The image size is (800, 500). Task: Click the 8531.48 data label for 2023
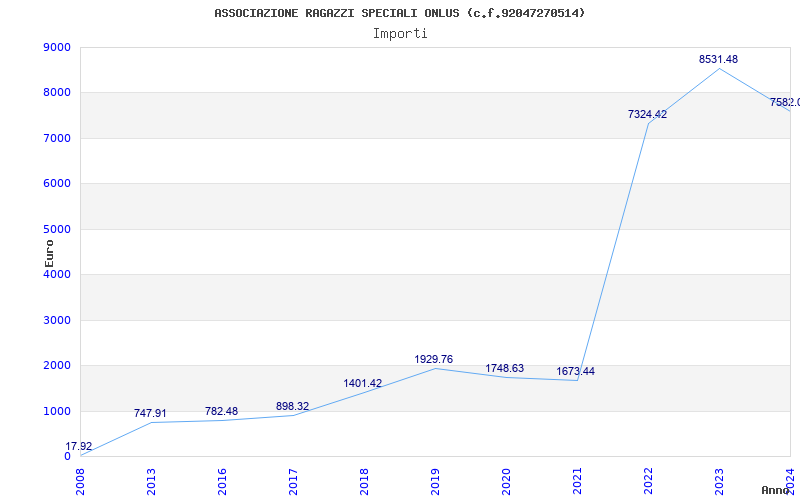pos(718,60)
